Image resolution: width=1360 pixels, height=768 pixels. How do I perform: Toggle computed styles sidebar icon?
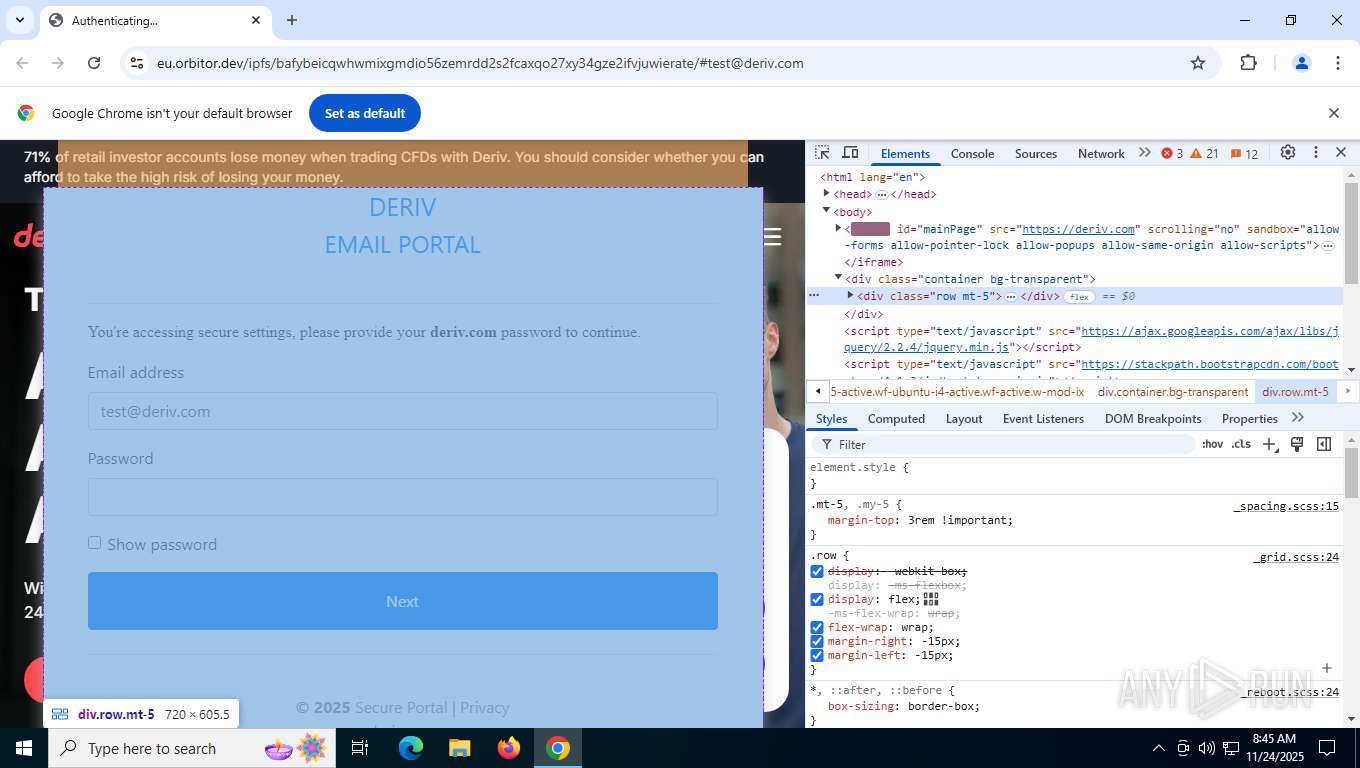[x=1324, y=444]
